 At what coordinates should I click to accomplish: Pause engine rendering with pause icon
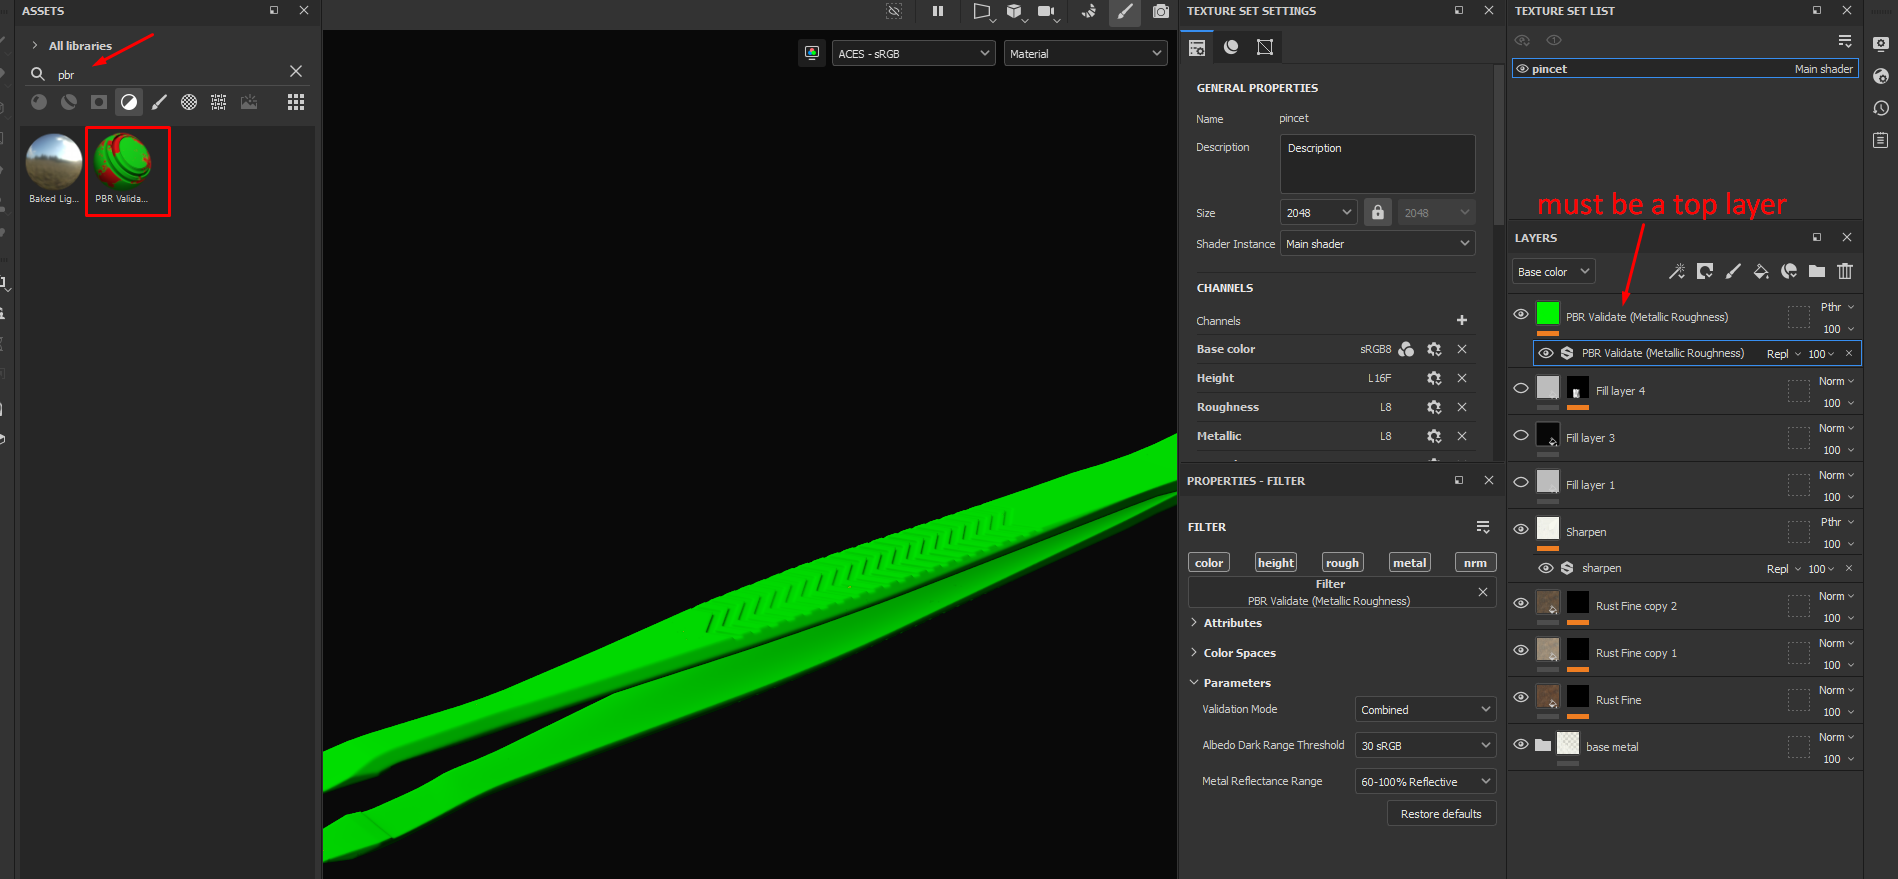[x=938, y=11]
